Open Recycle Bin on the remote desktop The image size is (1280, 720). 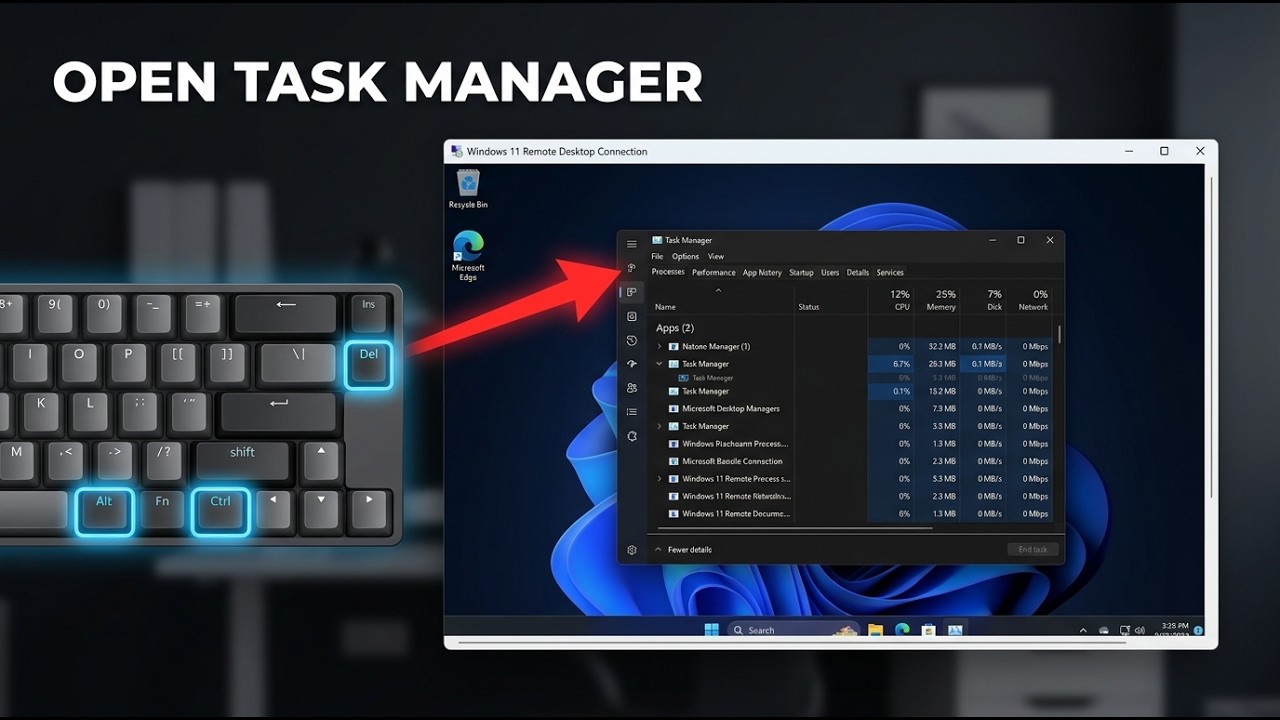pos(468,189)
